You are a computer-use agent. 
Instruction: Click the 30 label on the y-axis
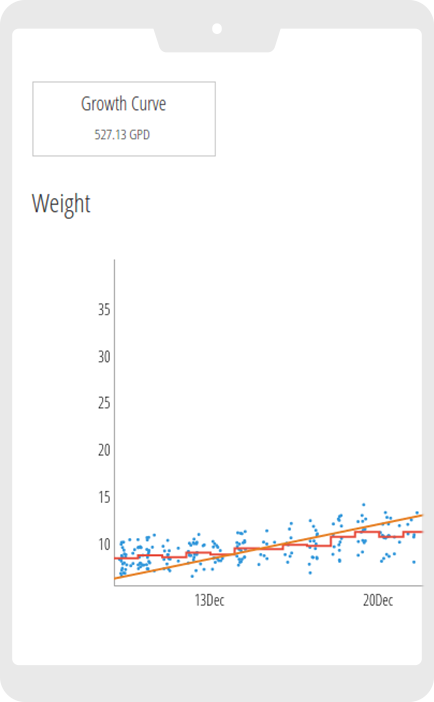pyautogui.click(x=104, y=356)
